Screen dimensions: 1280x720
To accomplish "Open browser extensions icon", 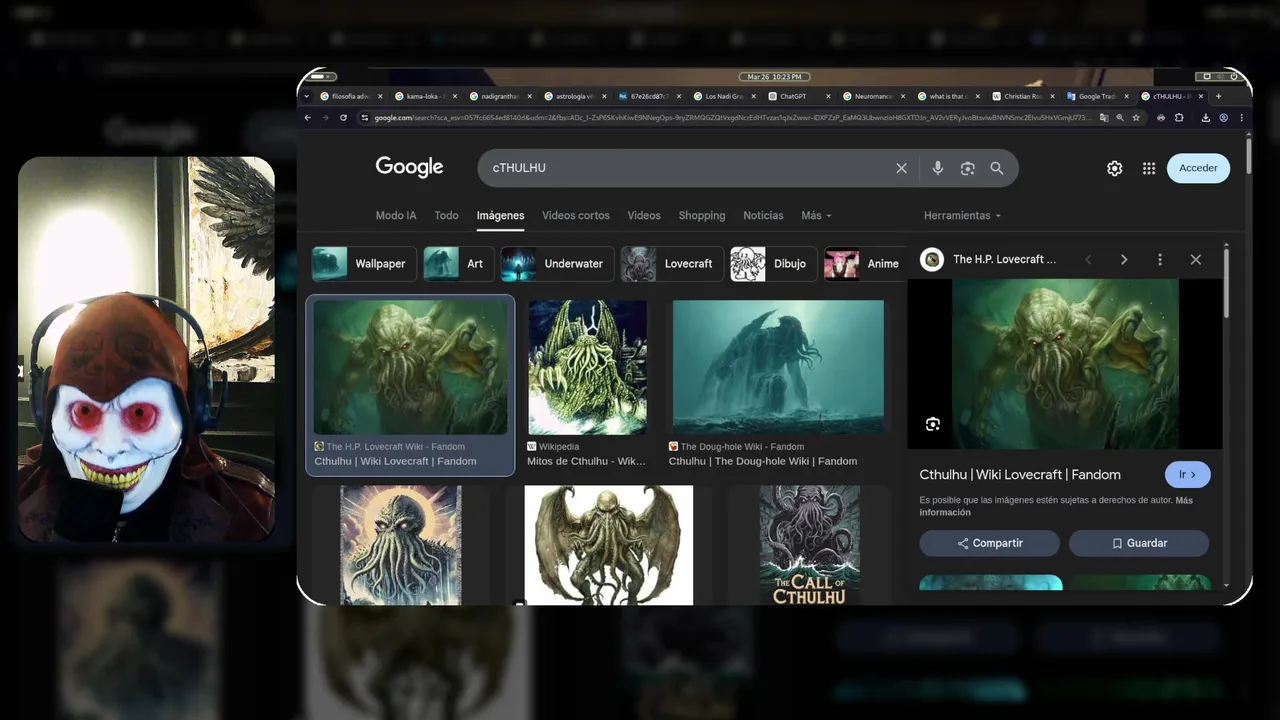I will 1179,117.
